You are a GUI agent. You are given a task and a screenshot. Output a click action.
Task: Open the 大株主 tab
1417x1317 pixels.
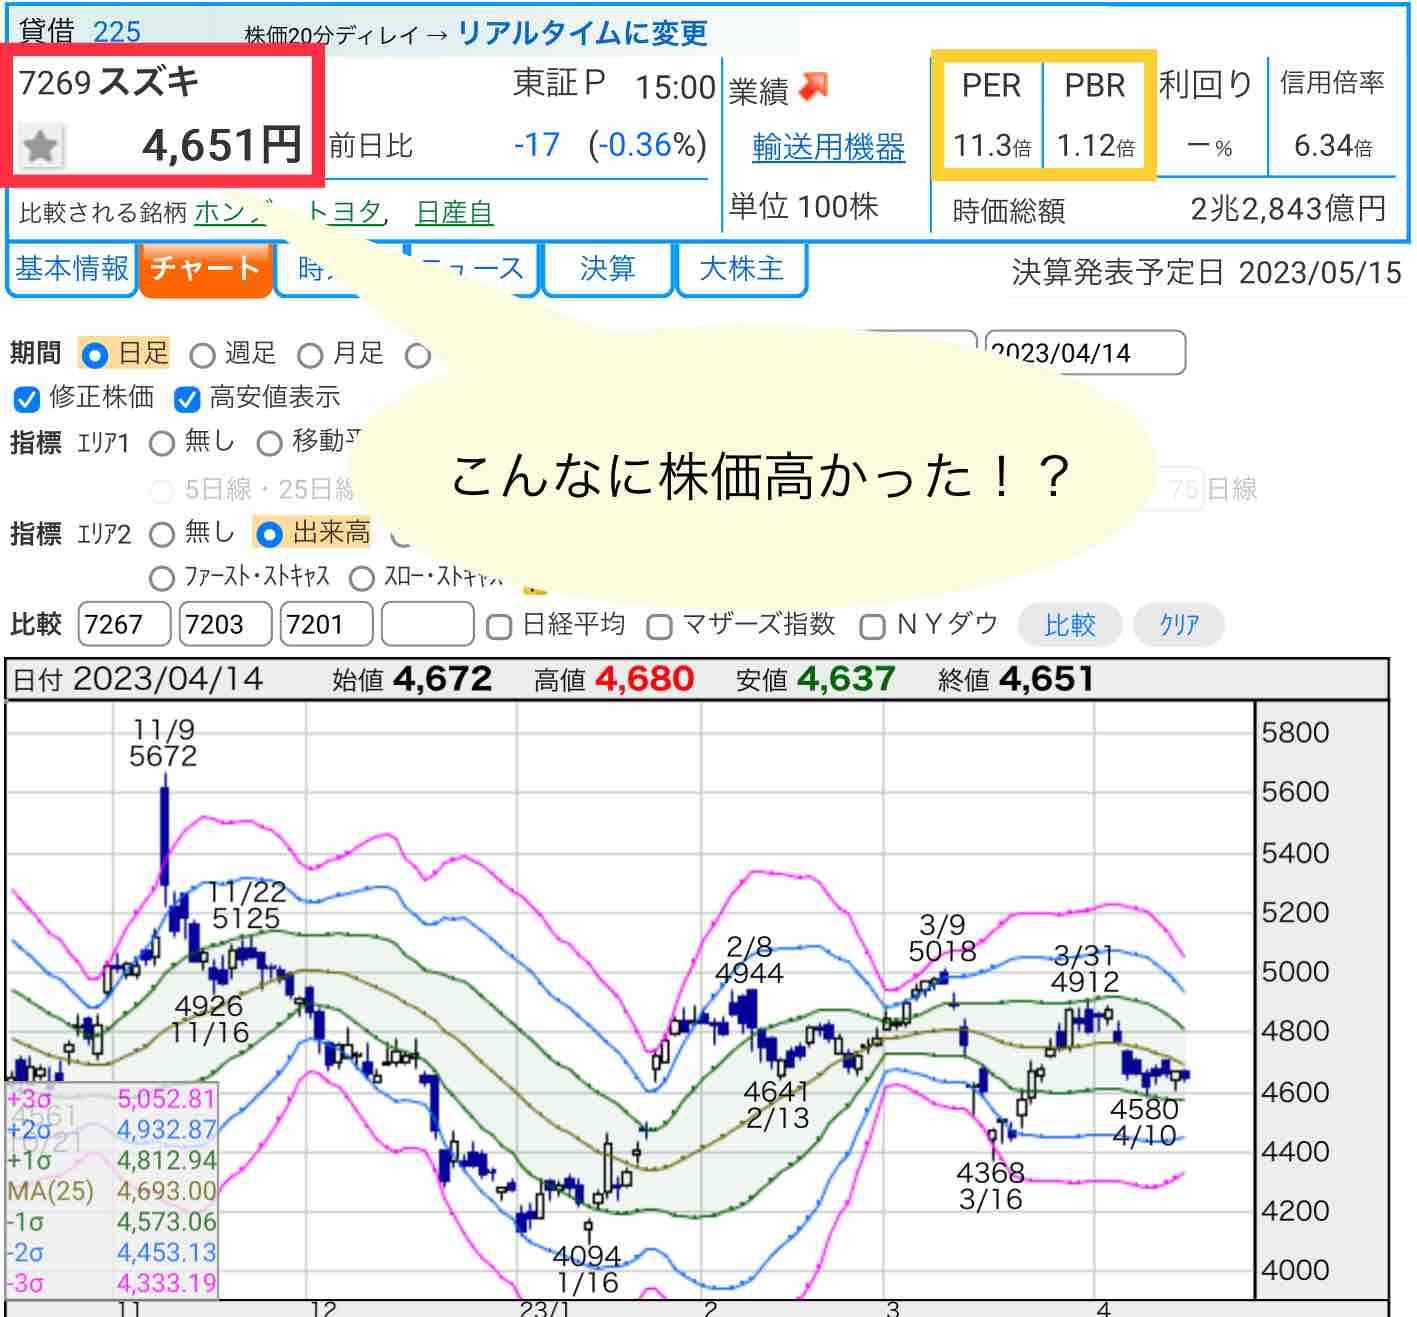(741, 269)
